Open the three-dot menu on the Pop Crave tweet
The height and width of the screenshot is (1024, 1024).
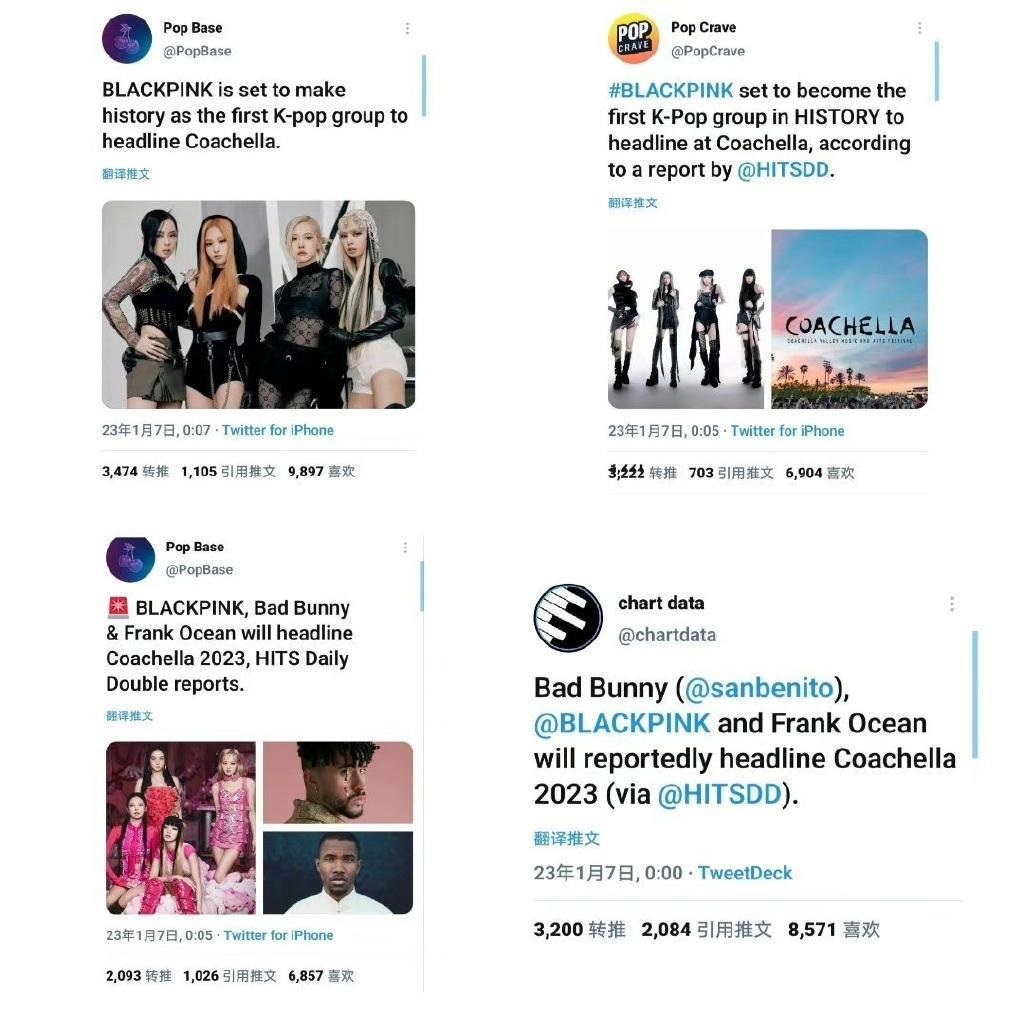click(x=920, y=27)
